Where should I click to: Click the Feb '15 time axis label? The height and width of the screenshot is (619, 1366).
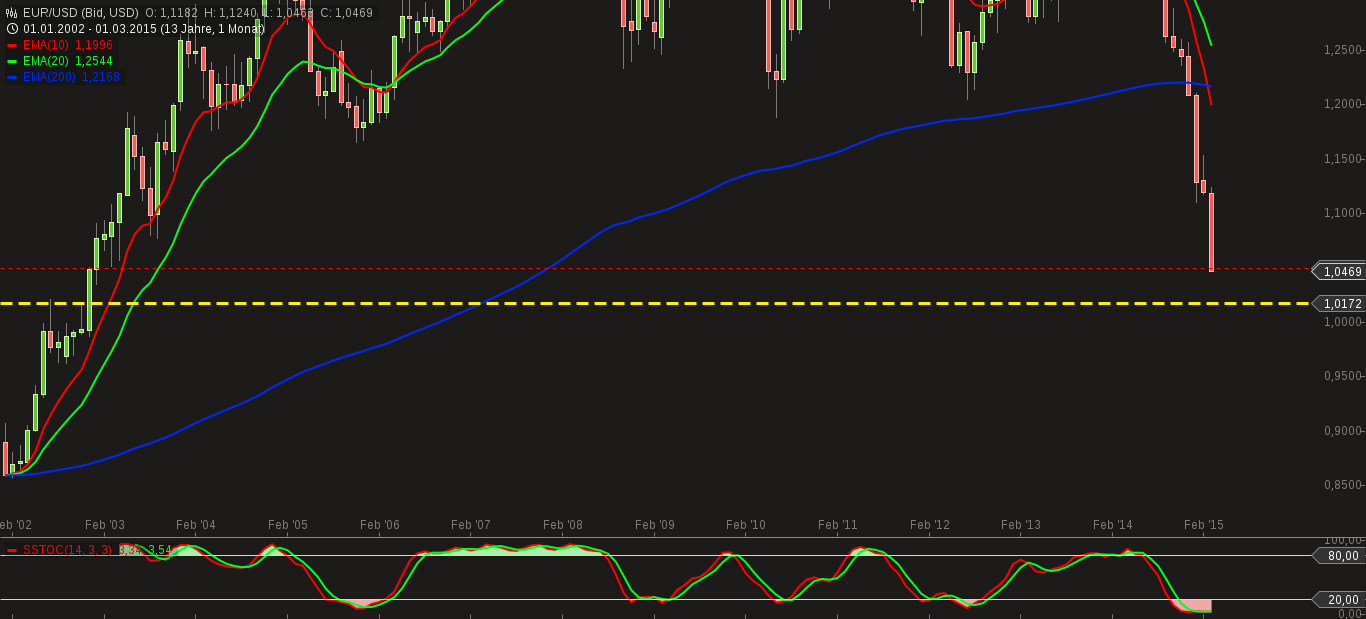tap(1204, 524)
